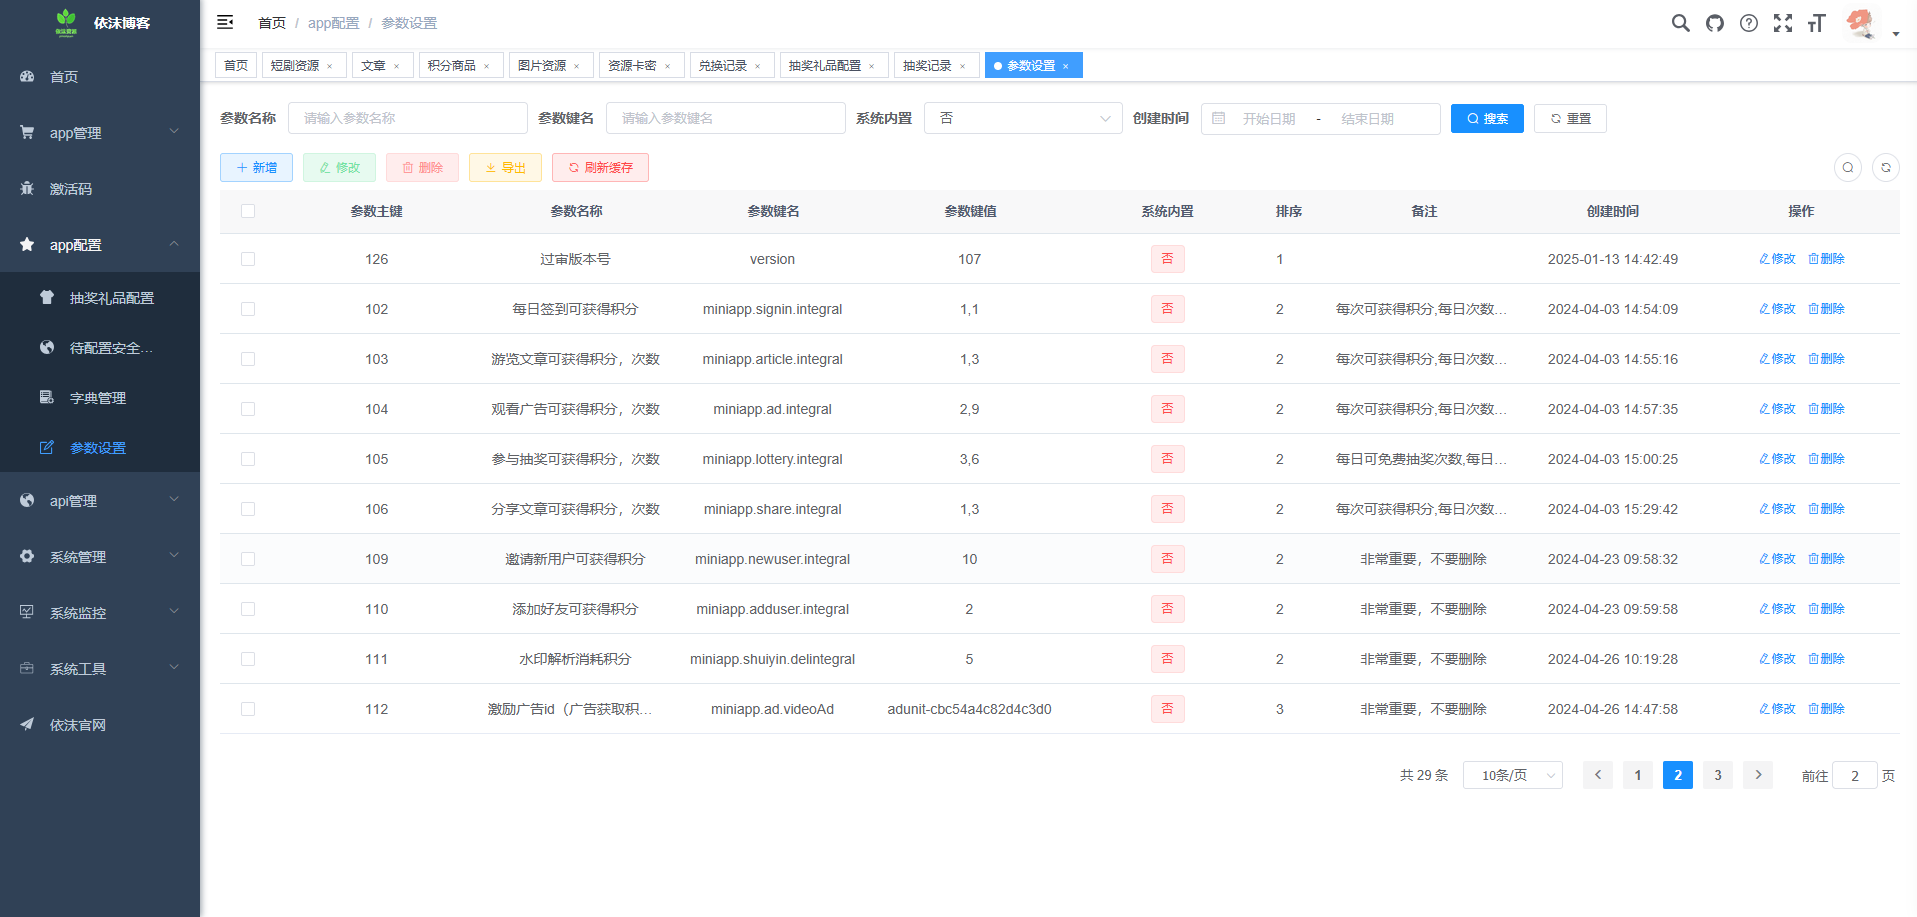This screenshot has height=917, width=1917.
Task: Switch to the 积分商品 tab
Action: click(x=452, y=66)
